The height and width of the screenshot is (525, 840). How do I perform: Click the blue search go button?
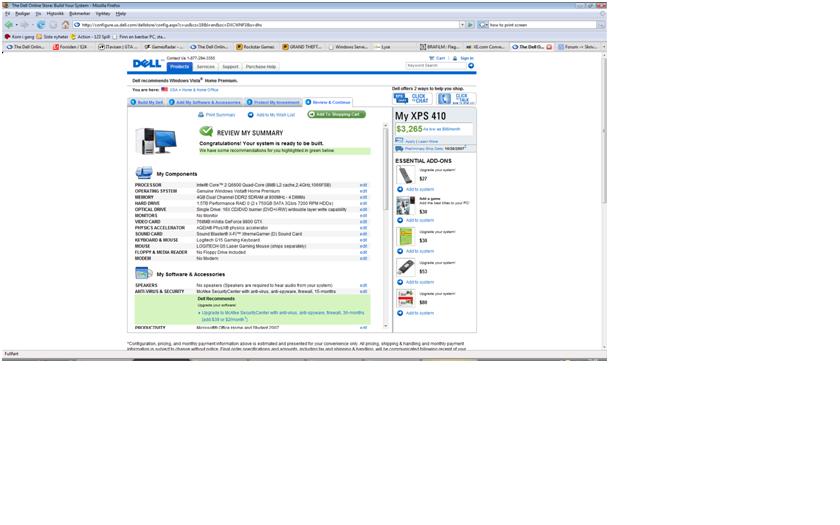(471, 65)
